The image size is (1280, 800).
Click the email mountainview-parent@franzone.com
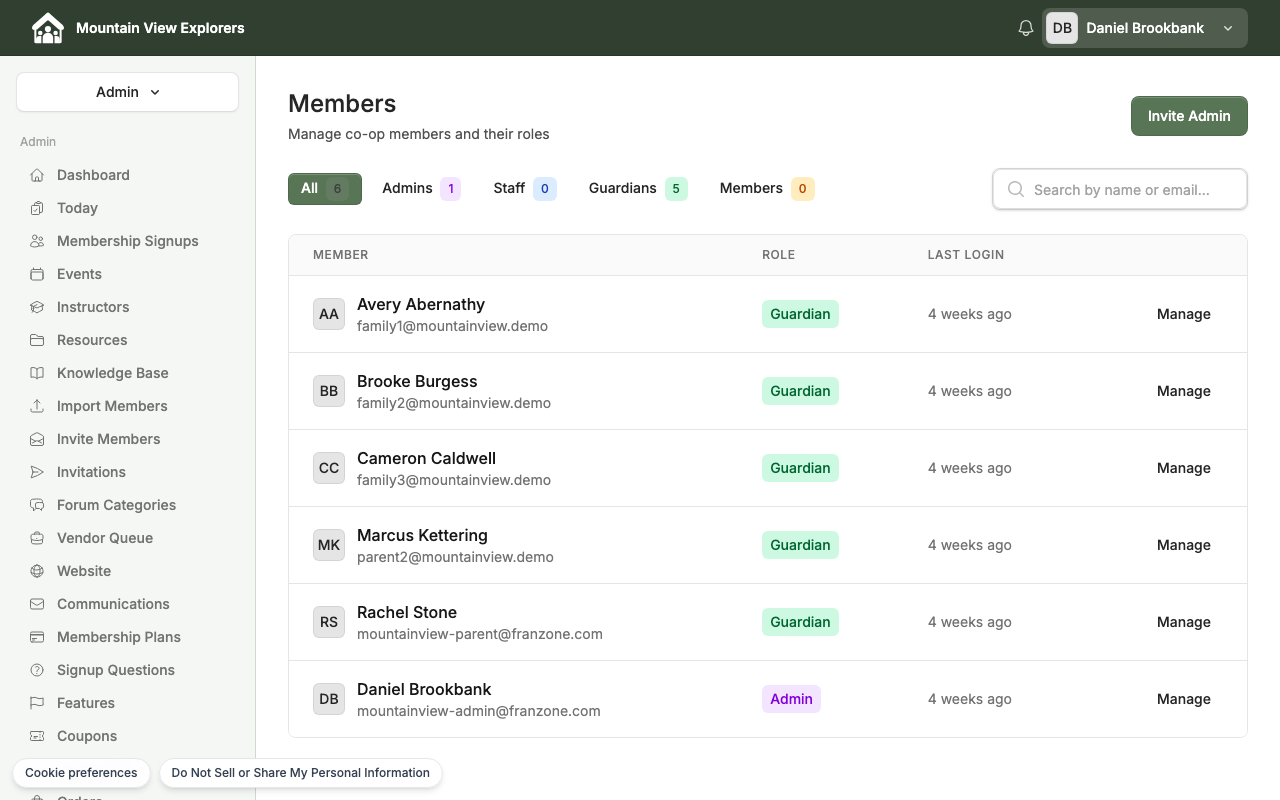tap(480, 634)
